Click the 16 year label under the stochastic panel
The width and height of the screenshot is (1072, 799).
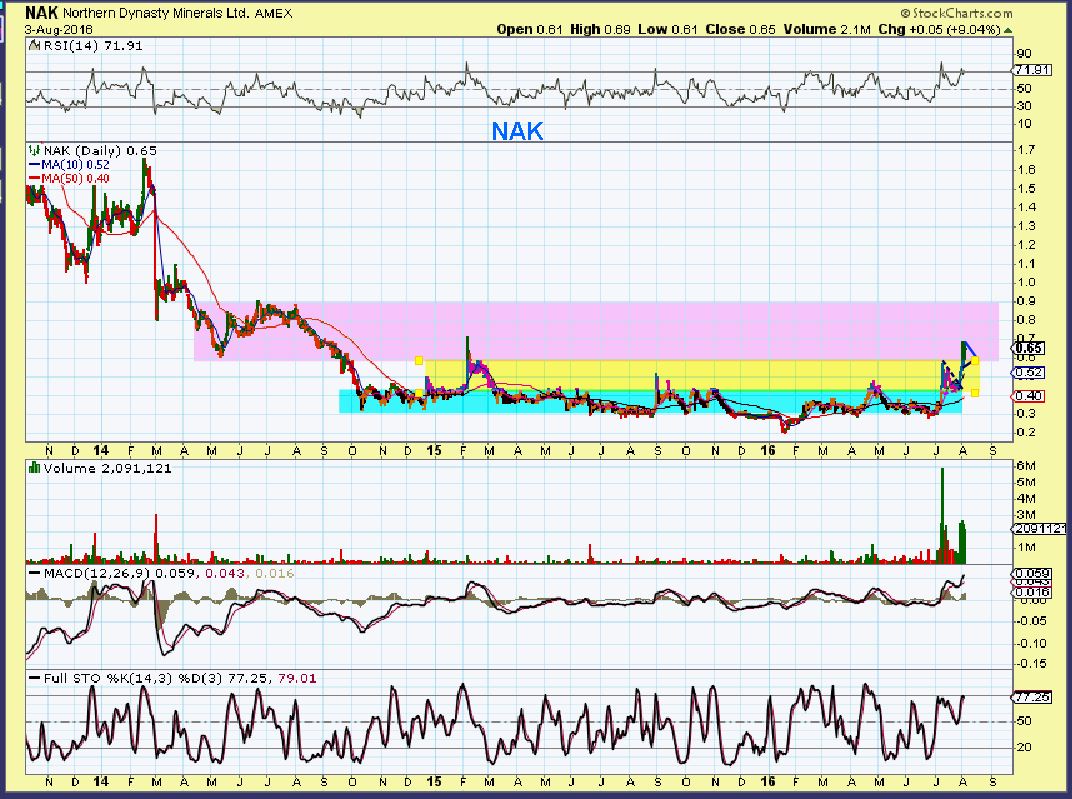tap(768, 782)
